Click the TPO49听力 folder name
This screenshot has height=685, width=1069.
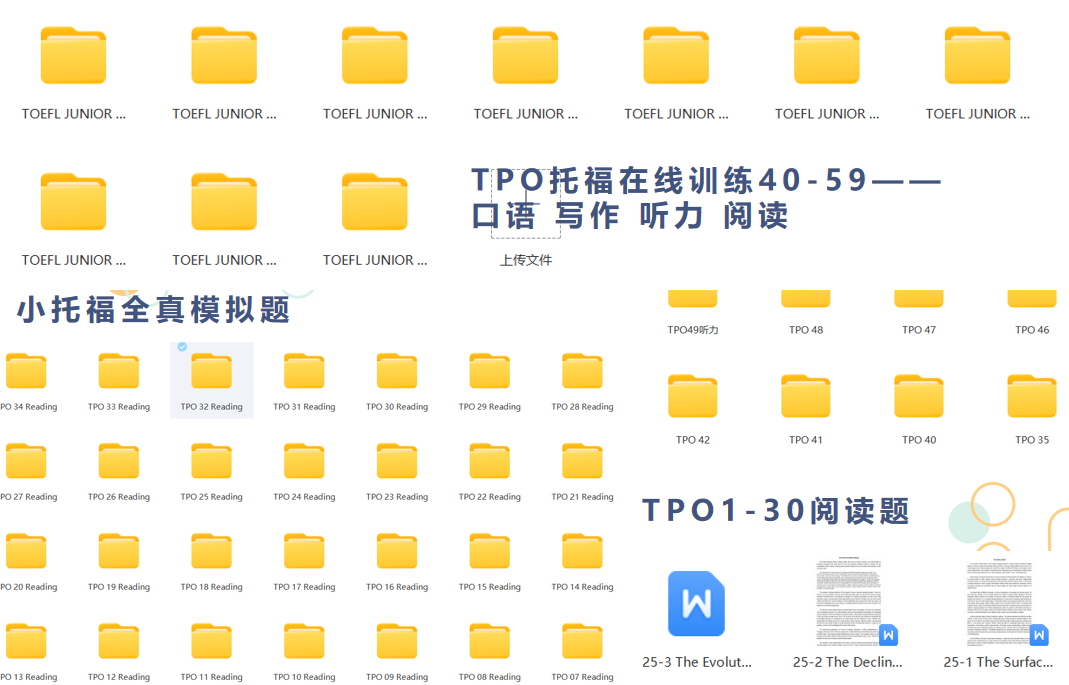click(x=693, y=330)
